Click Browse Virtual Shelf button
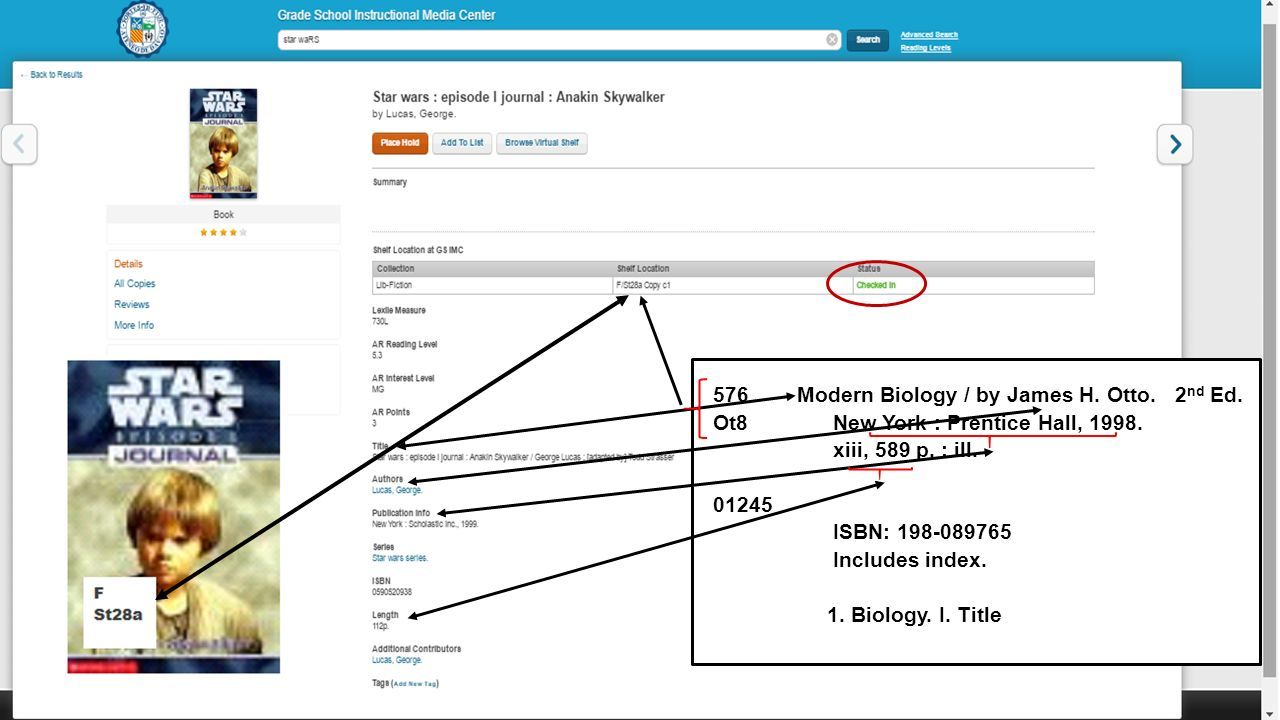Image resolution: width=1280 pixels, height=720 pixels. tap(542, 143)
